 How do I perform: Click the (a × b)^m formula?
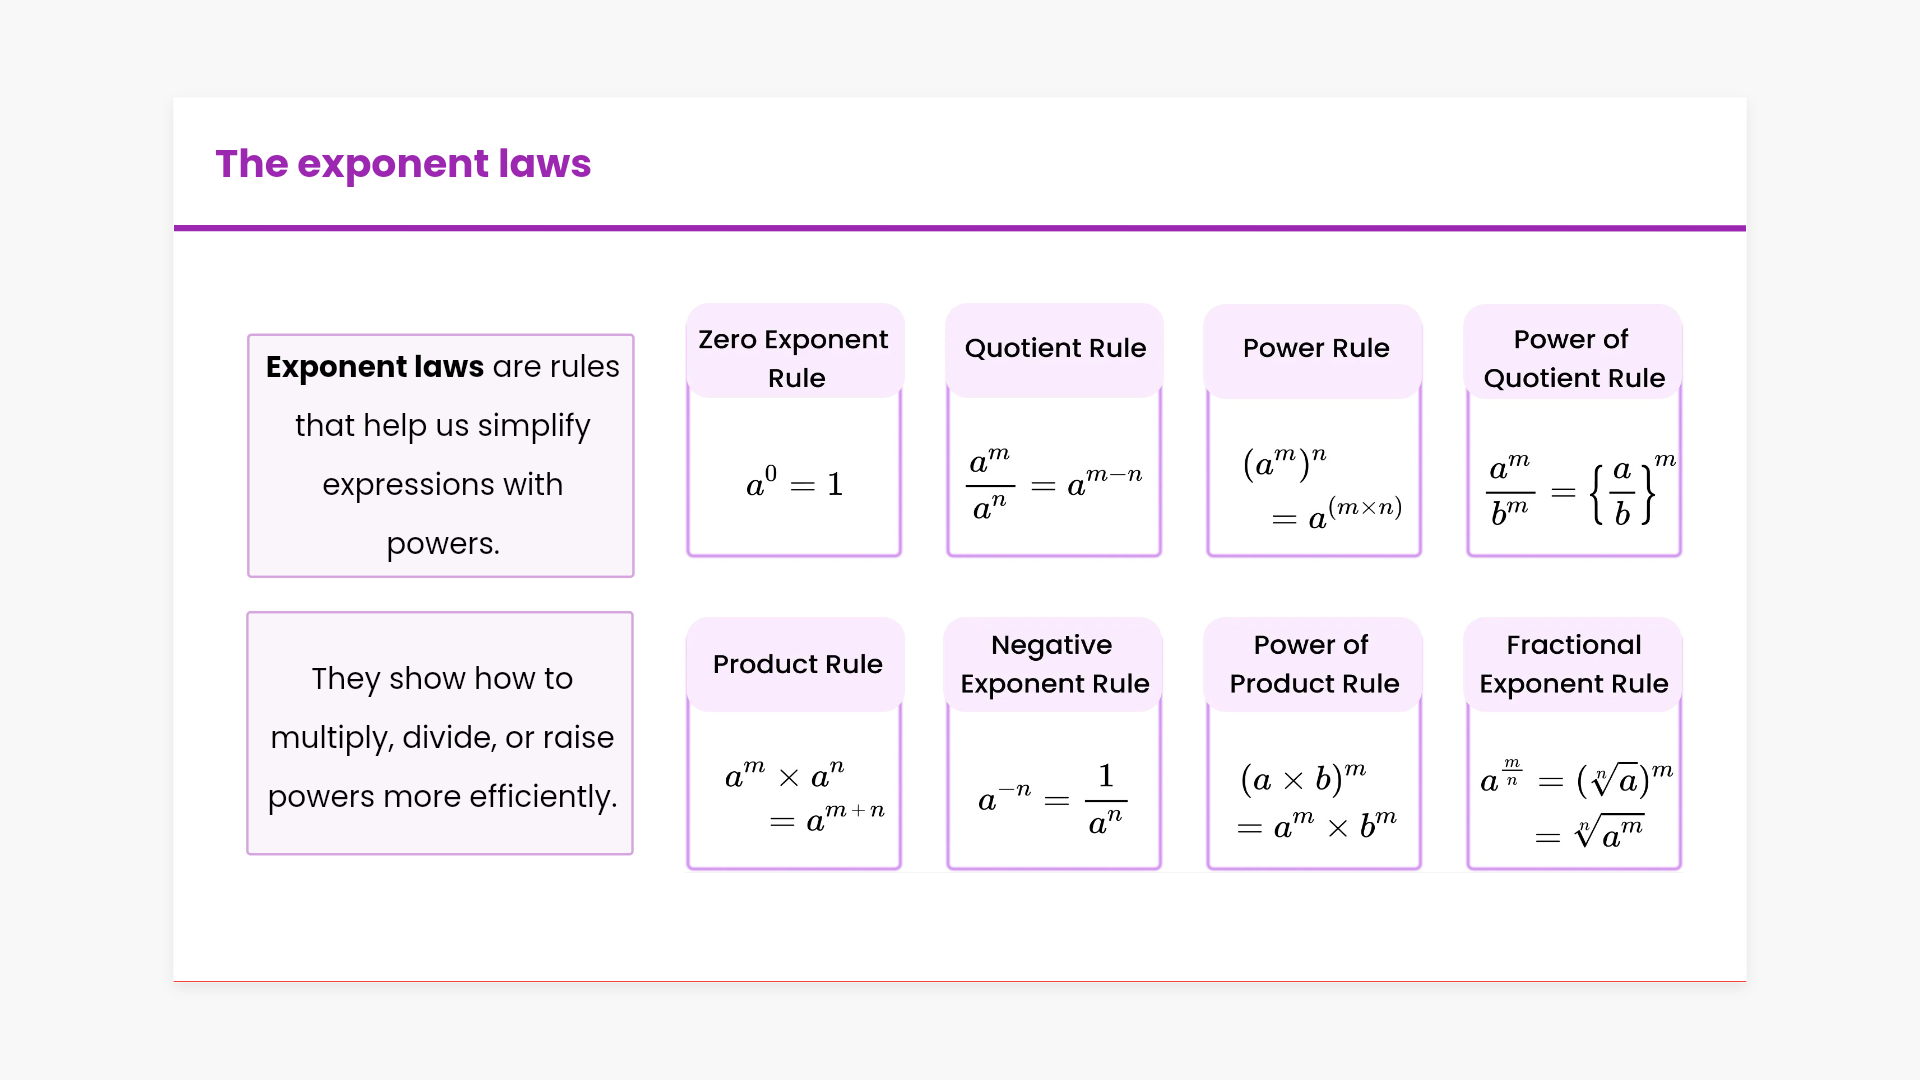(x=1316, y=800)
